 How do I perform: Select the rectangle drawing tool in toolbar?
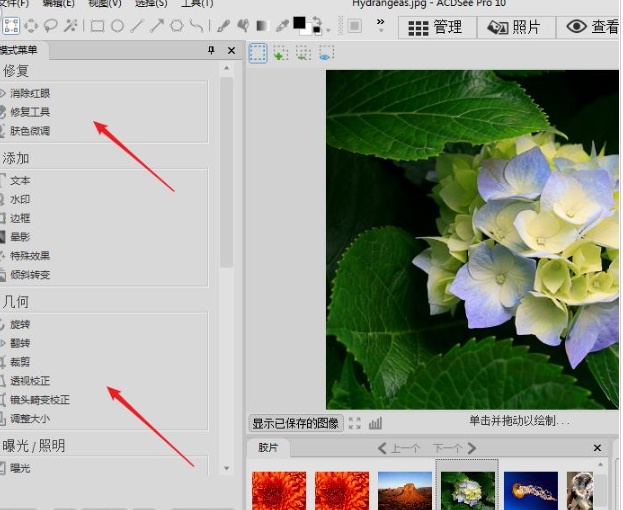[x=97, y=26]
